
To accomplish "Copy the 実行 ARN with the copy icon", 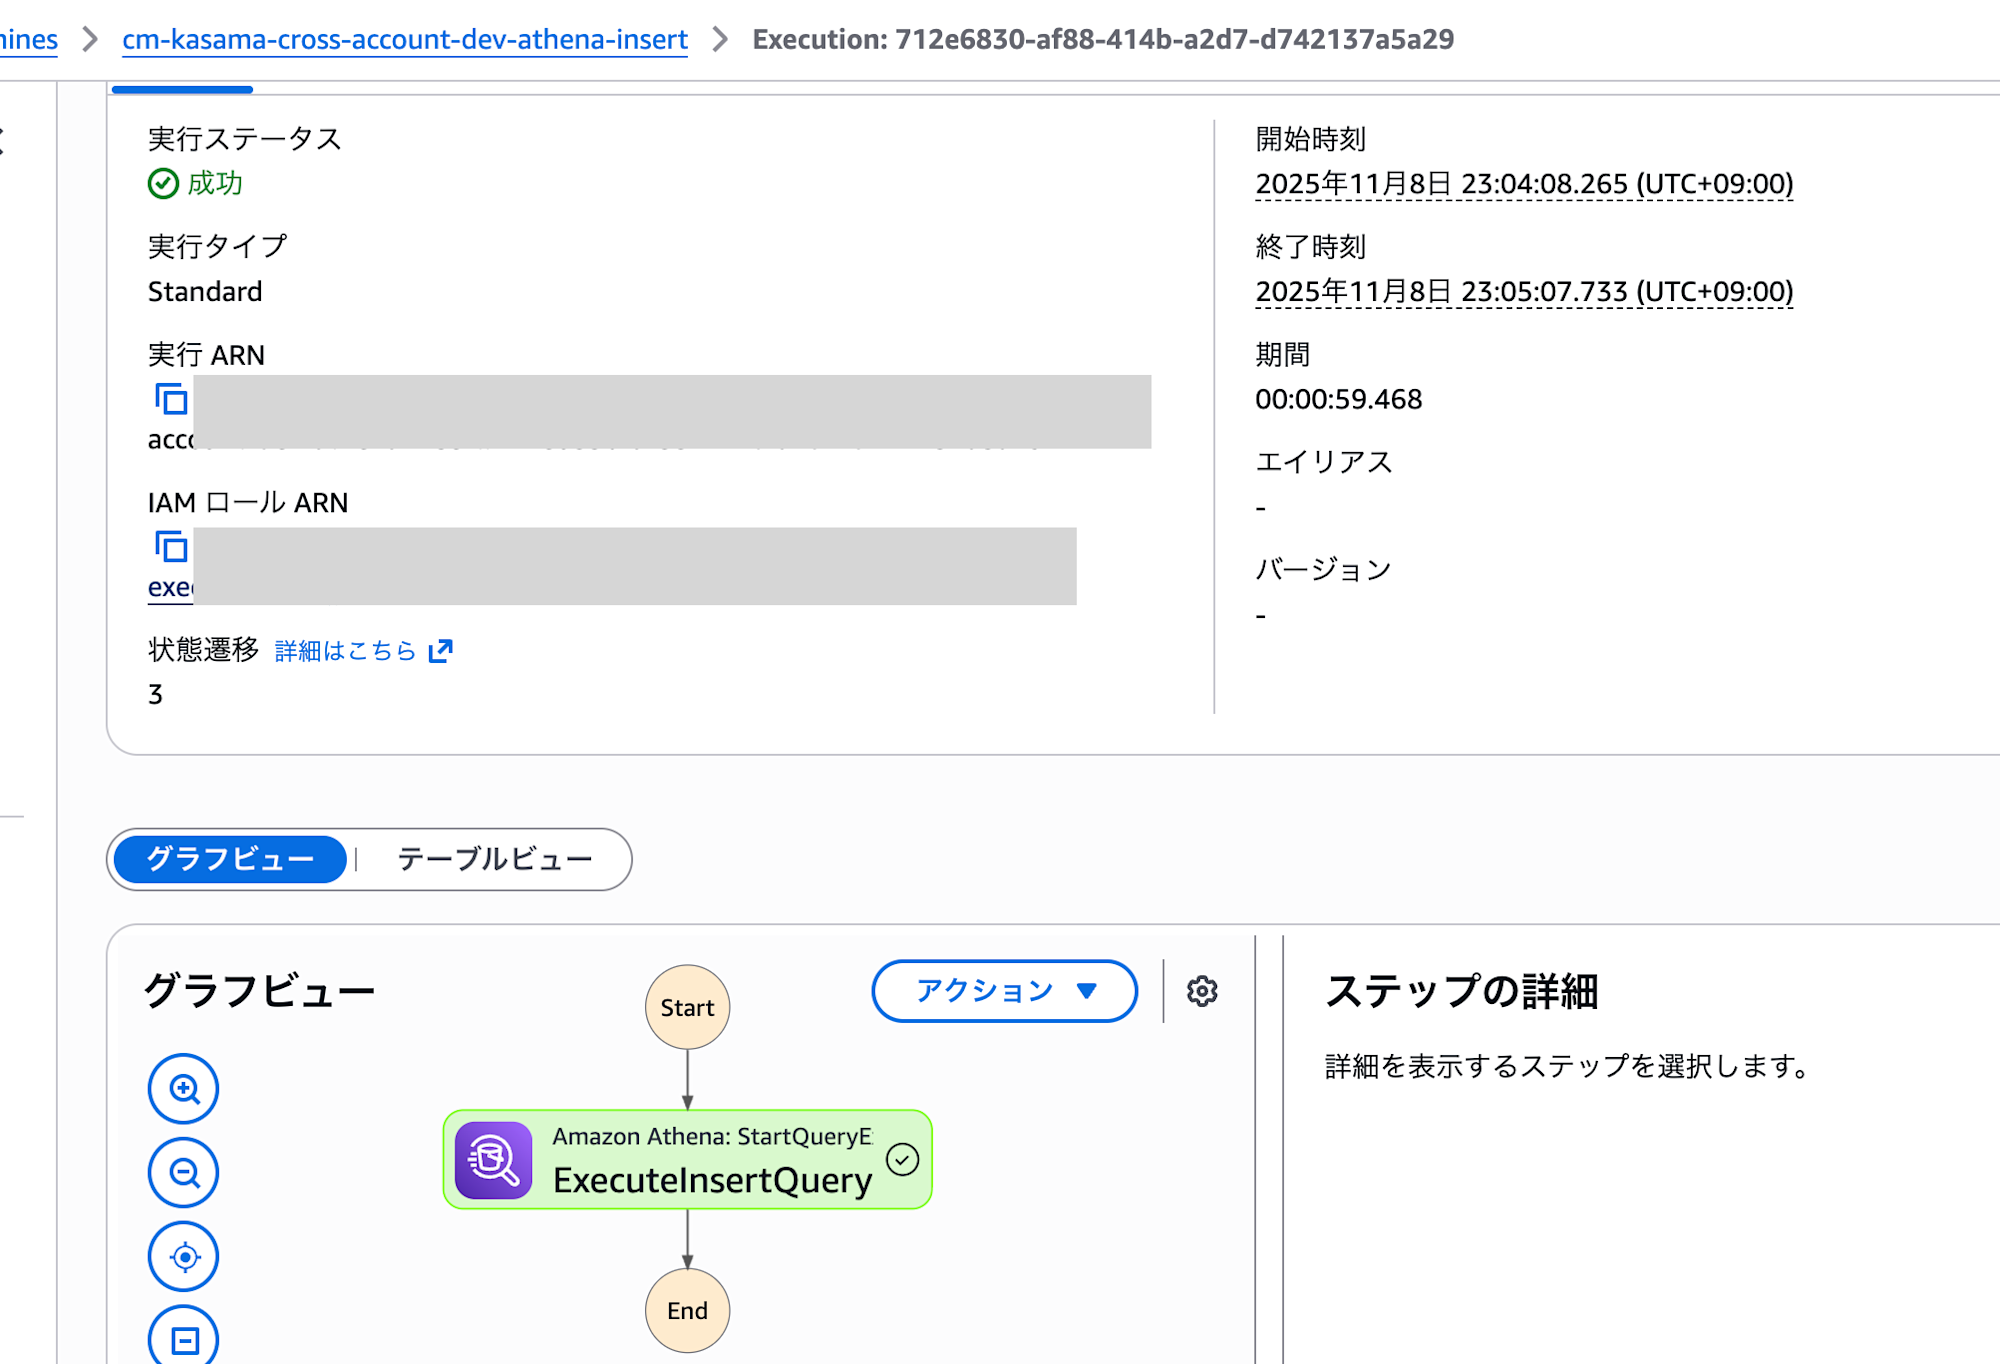I will (x=172, y=399).
